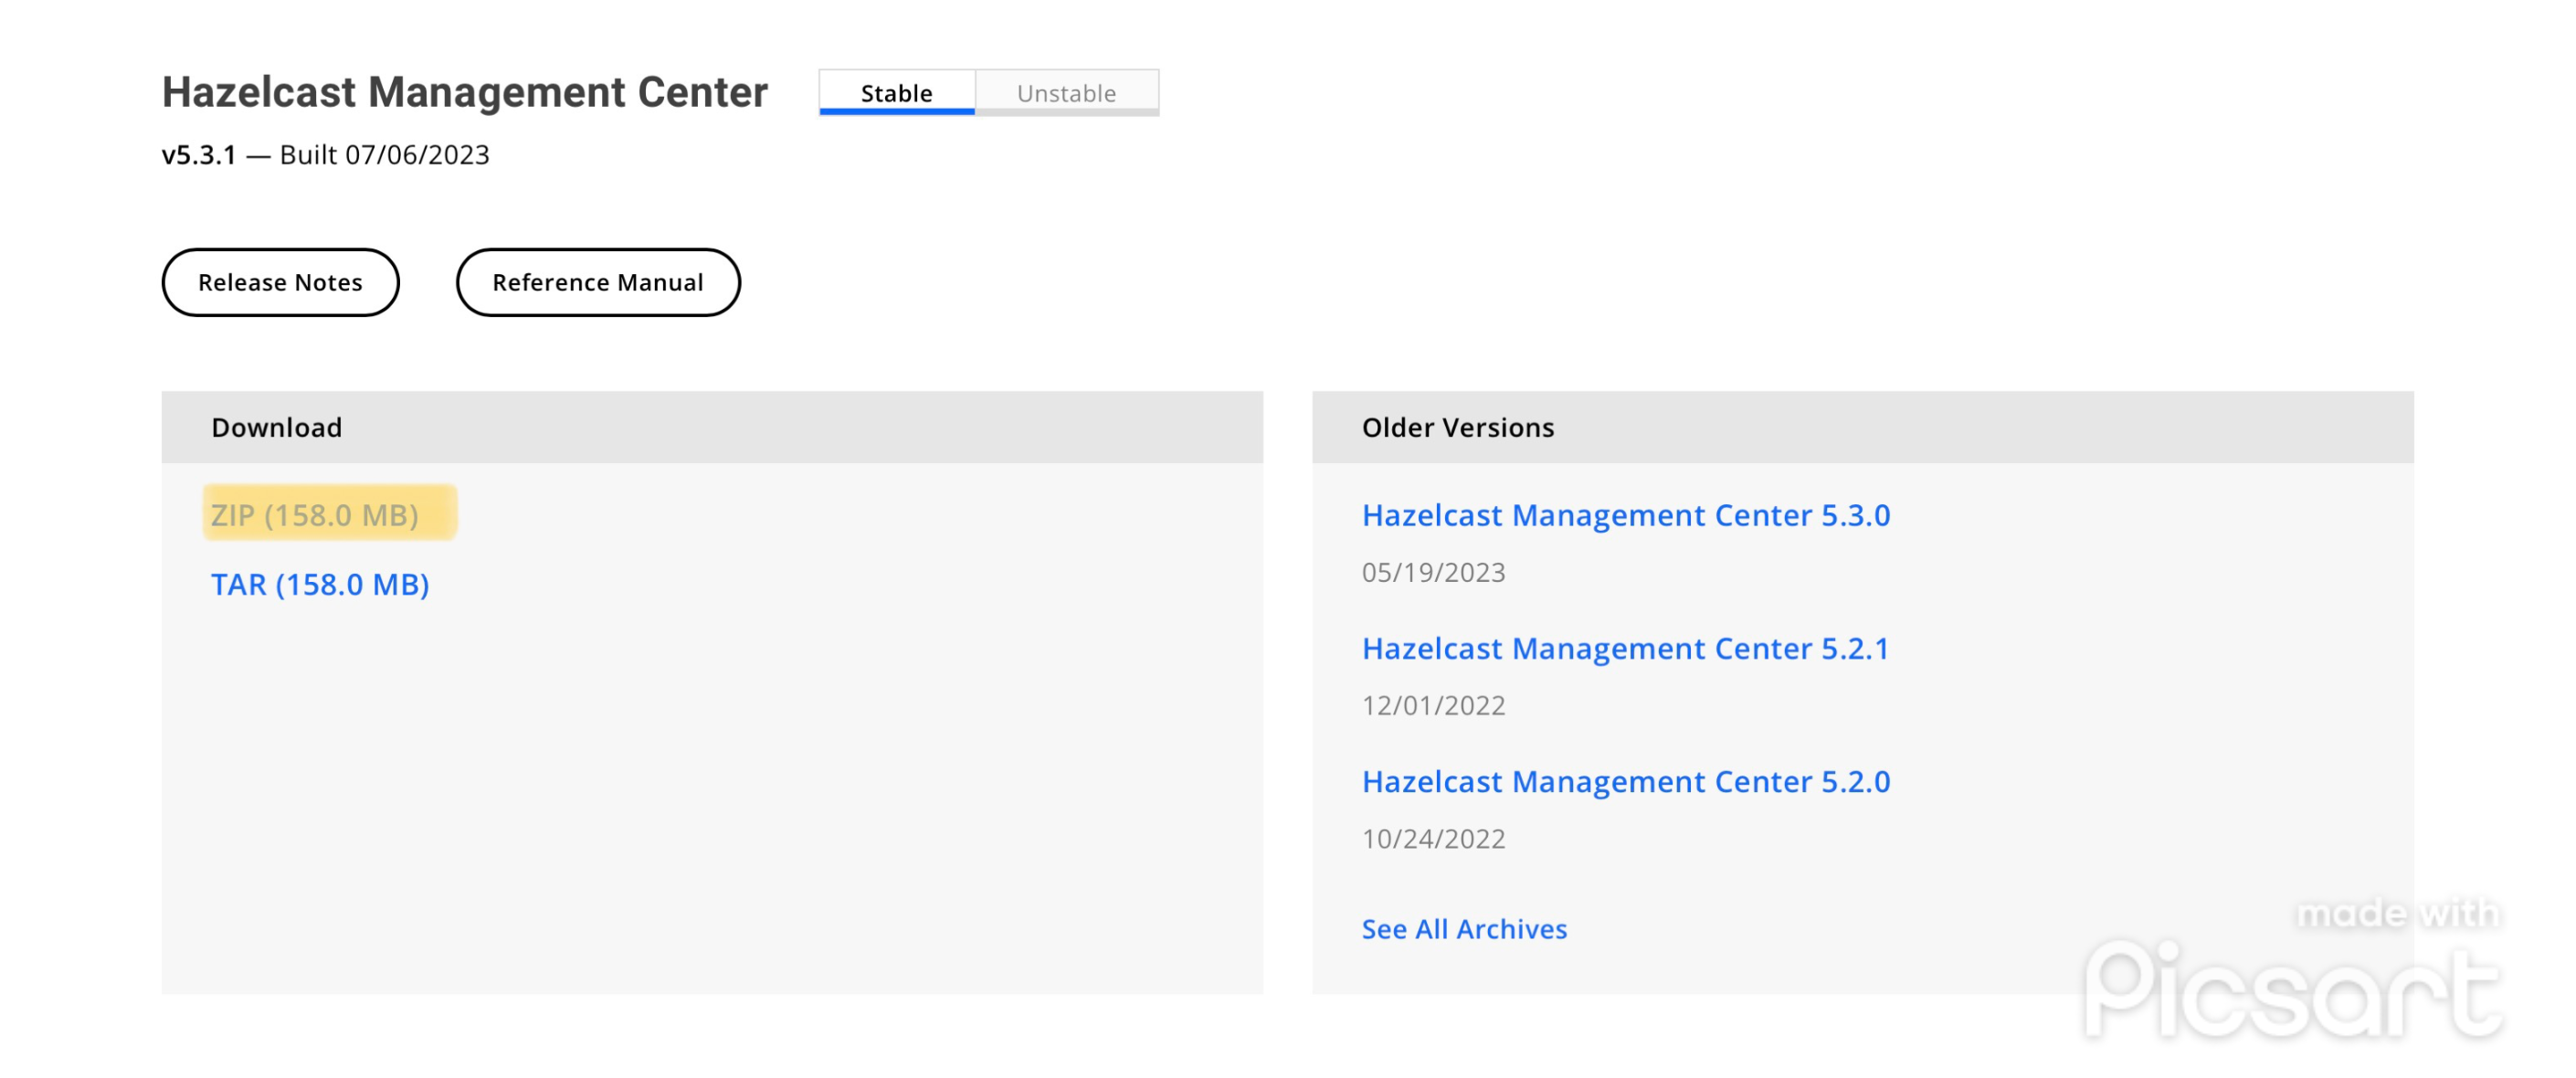This screenshot has height=1078, width=2576.
Task: Switch to the Stable tab
Action: point(896,93)
